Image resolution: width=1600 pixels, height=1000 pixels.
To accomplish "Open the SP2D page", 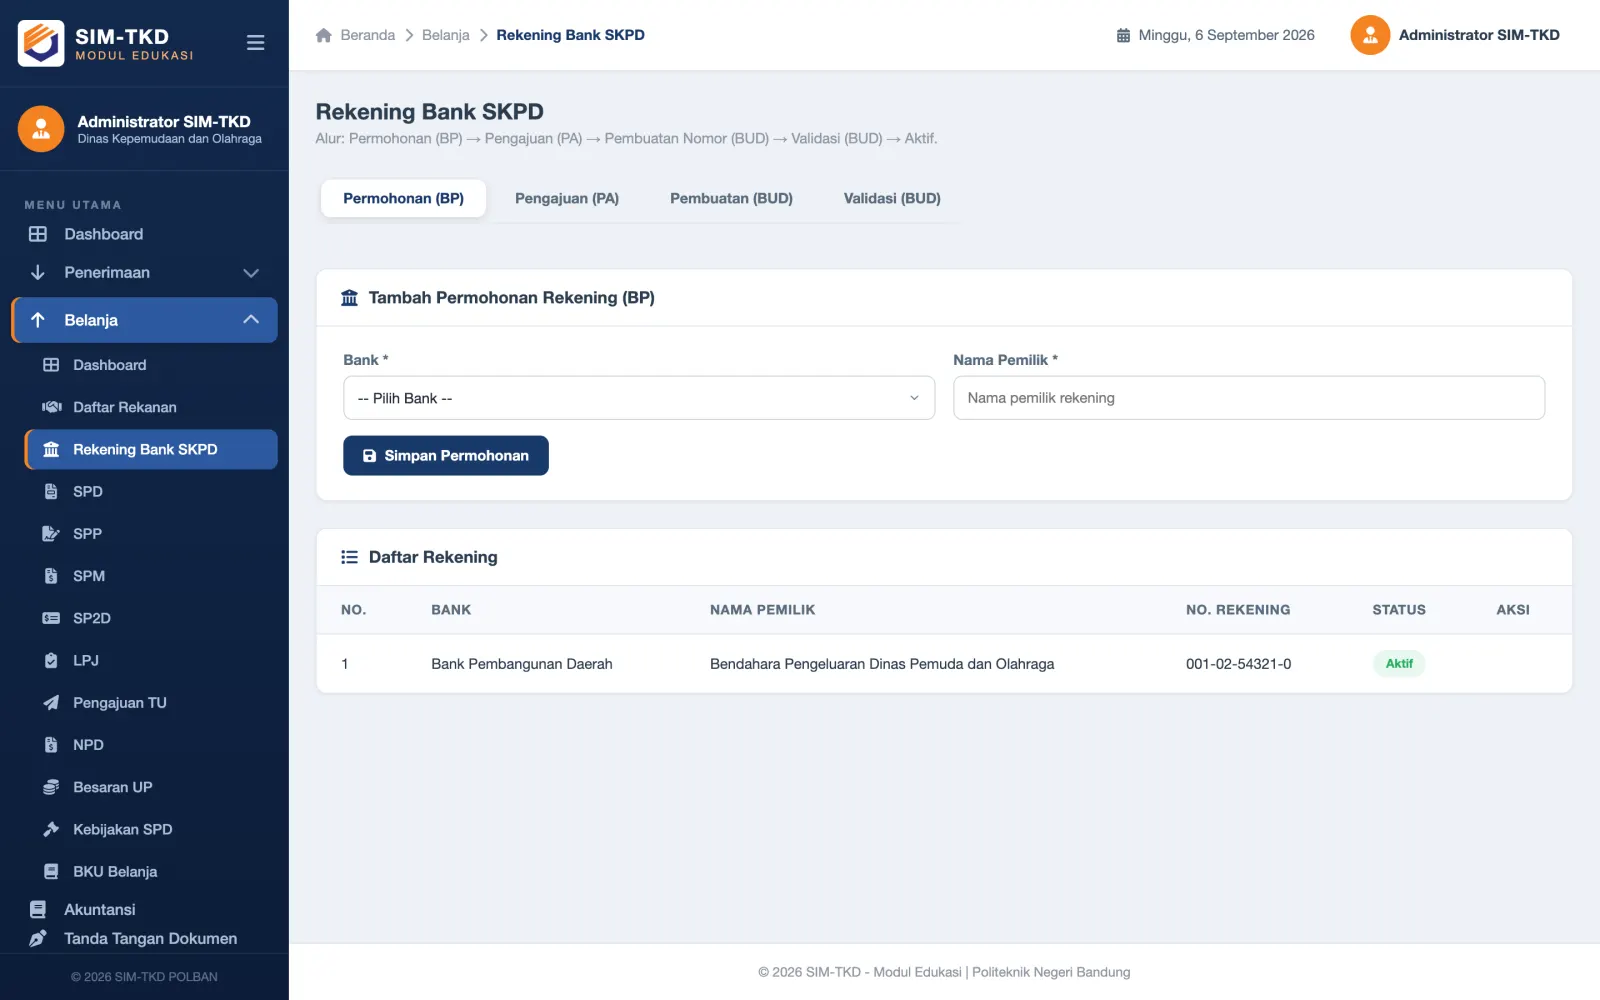I will click(x=151, y=618).
